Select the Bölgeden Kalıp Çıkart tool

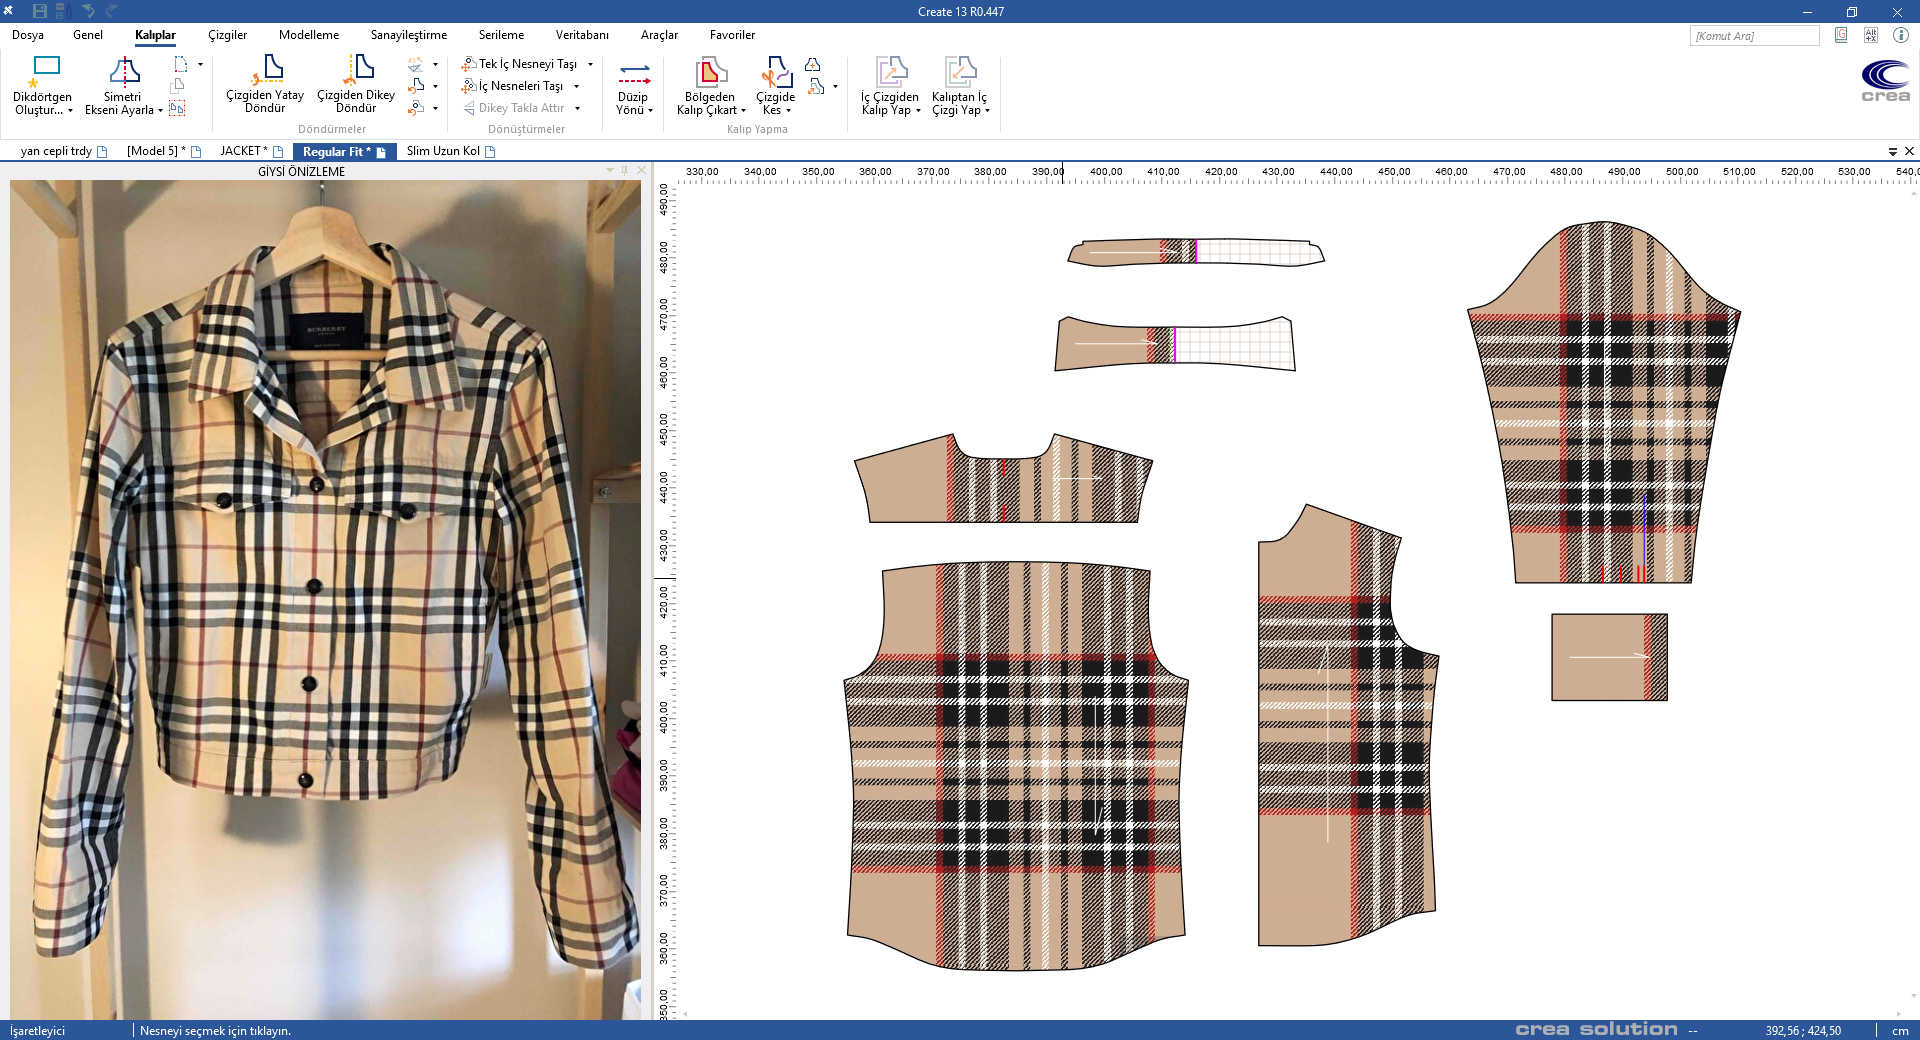tap(710, 72)
